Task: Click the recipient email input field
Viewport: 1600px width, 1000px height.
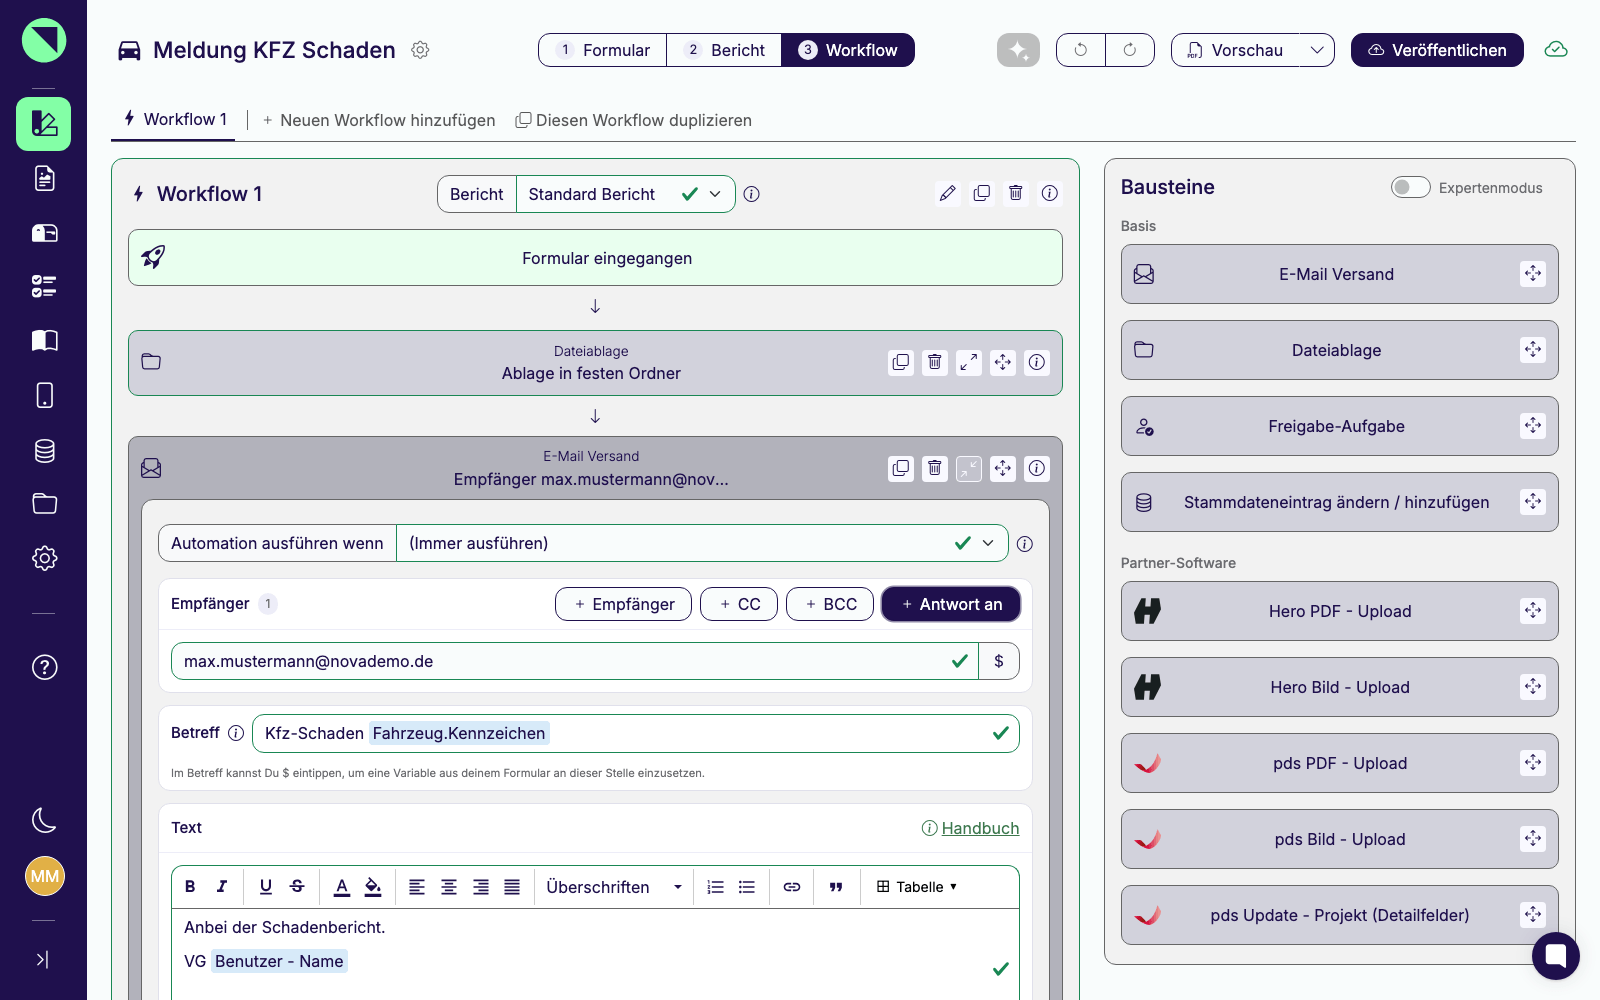Action: pyautogui.click(x=575, y=661)
